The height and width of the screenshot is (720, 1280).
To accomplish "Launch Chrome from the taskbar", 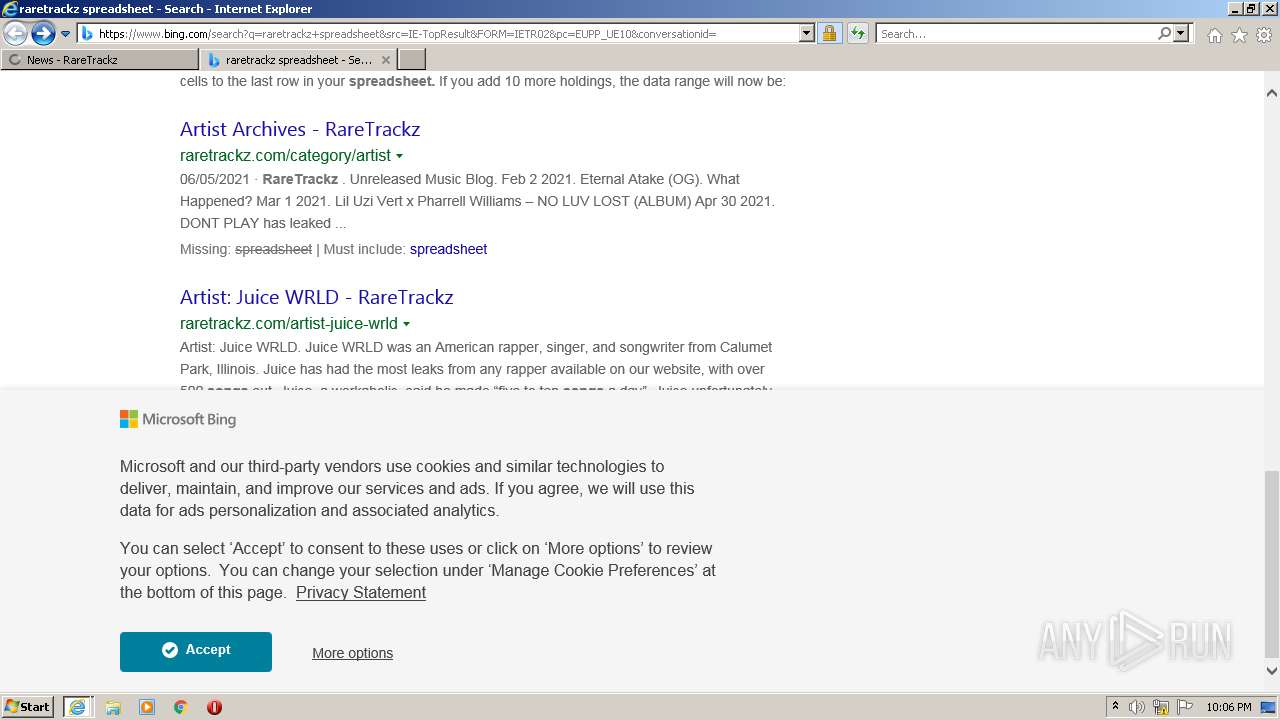I will 181,707.
